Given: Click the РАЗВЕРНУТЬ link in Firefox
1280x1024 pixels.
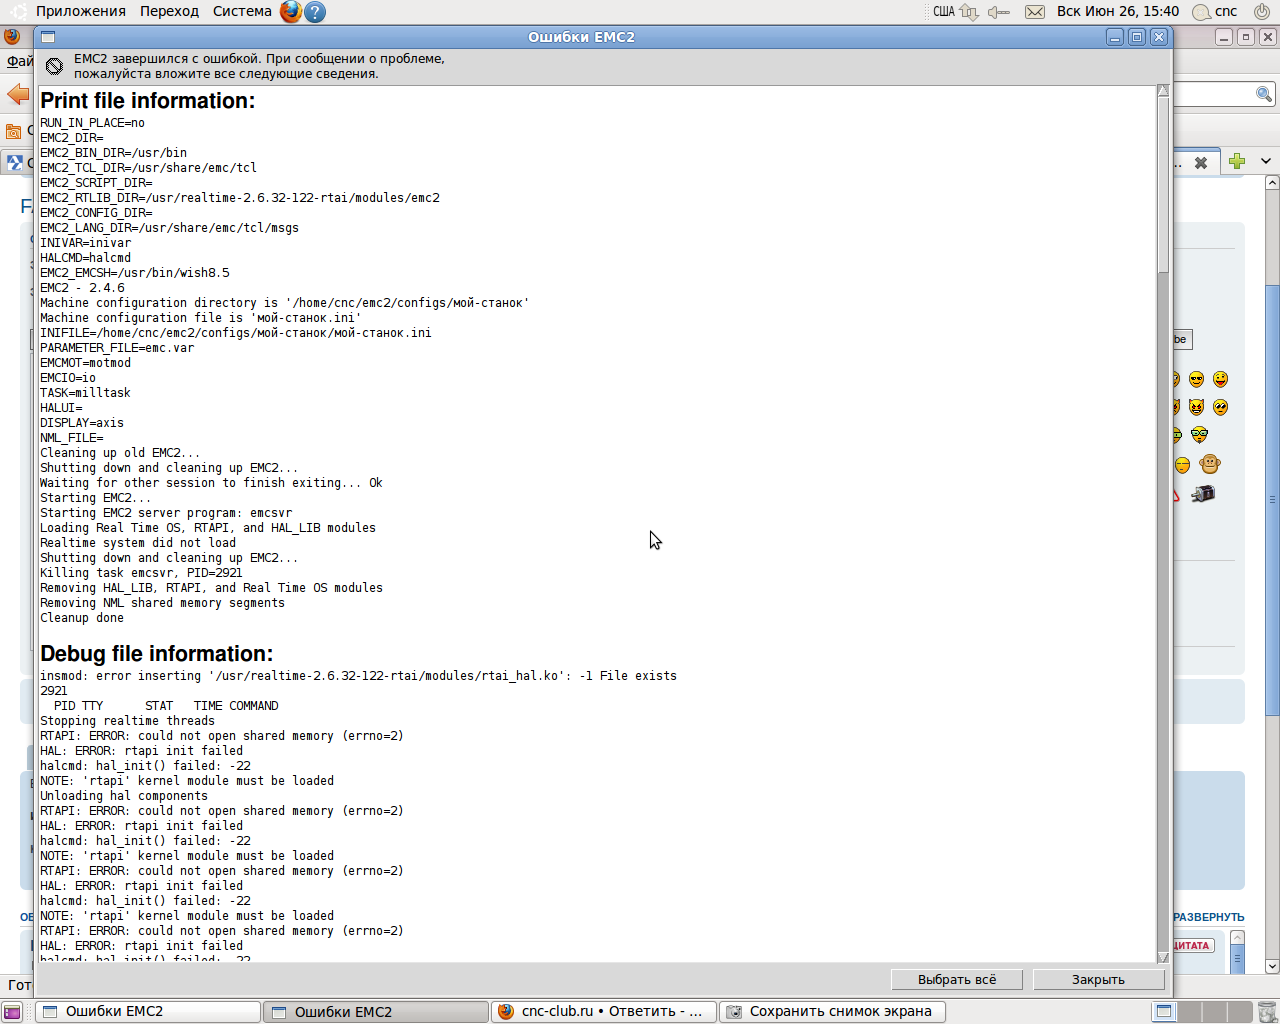Looking at the screenshot, I should click(1209, 917).
